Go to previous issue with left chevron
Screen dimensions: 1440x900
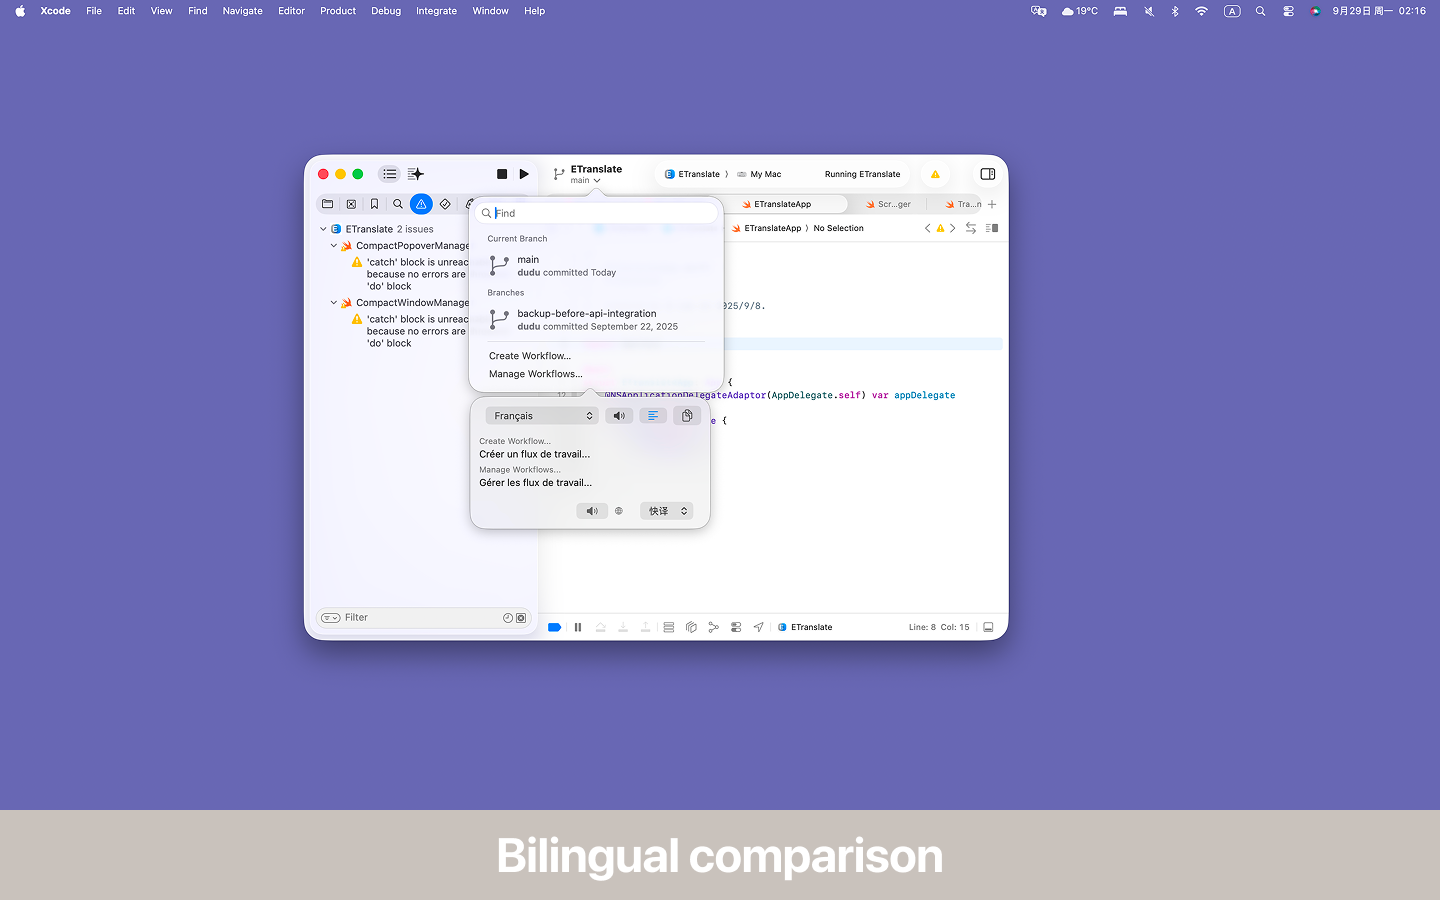(927, 228)
